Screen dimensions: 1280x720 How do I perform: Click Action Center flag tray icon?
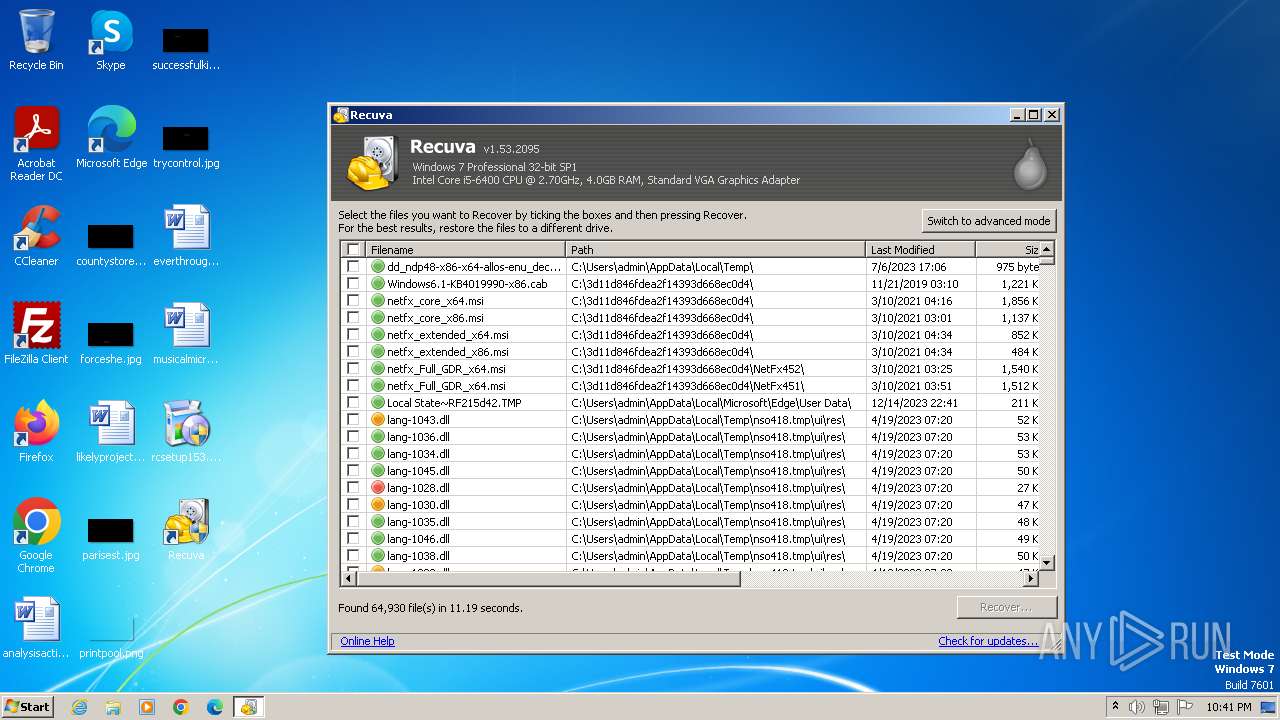tap(1185, 707)
